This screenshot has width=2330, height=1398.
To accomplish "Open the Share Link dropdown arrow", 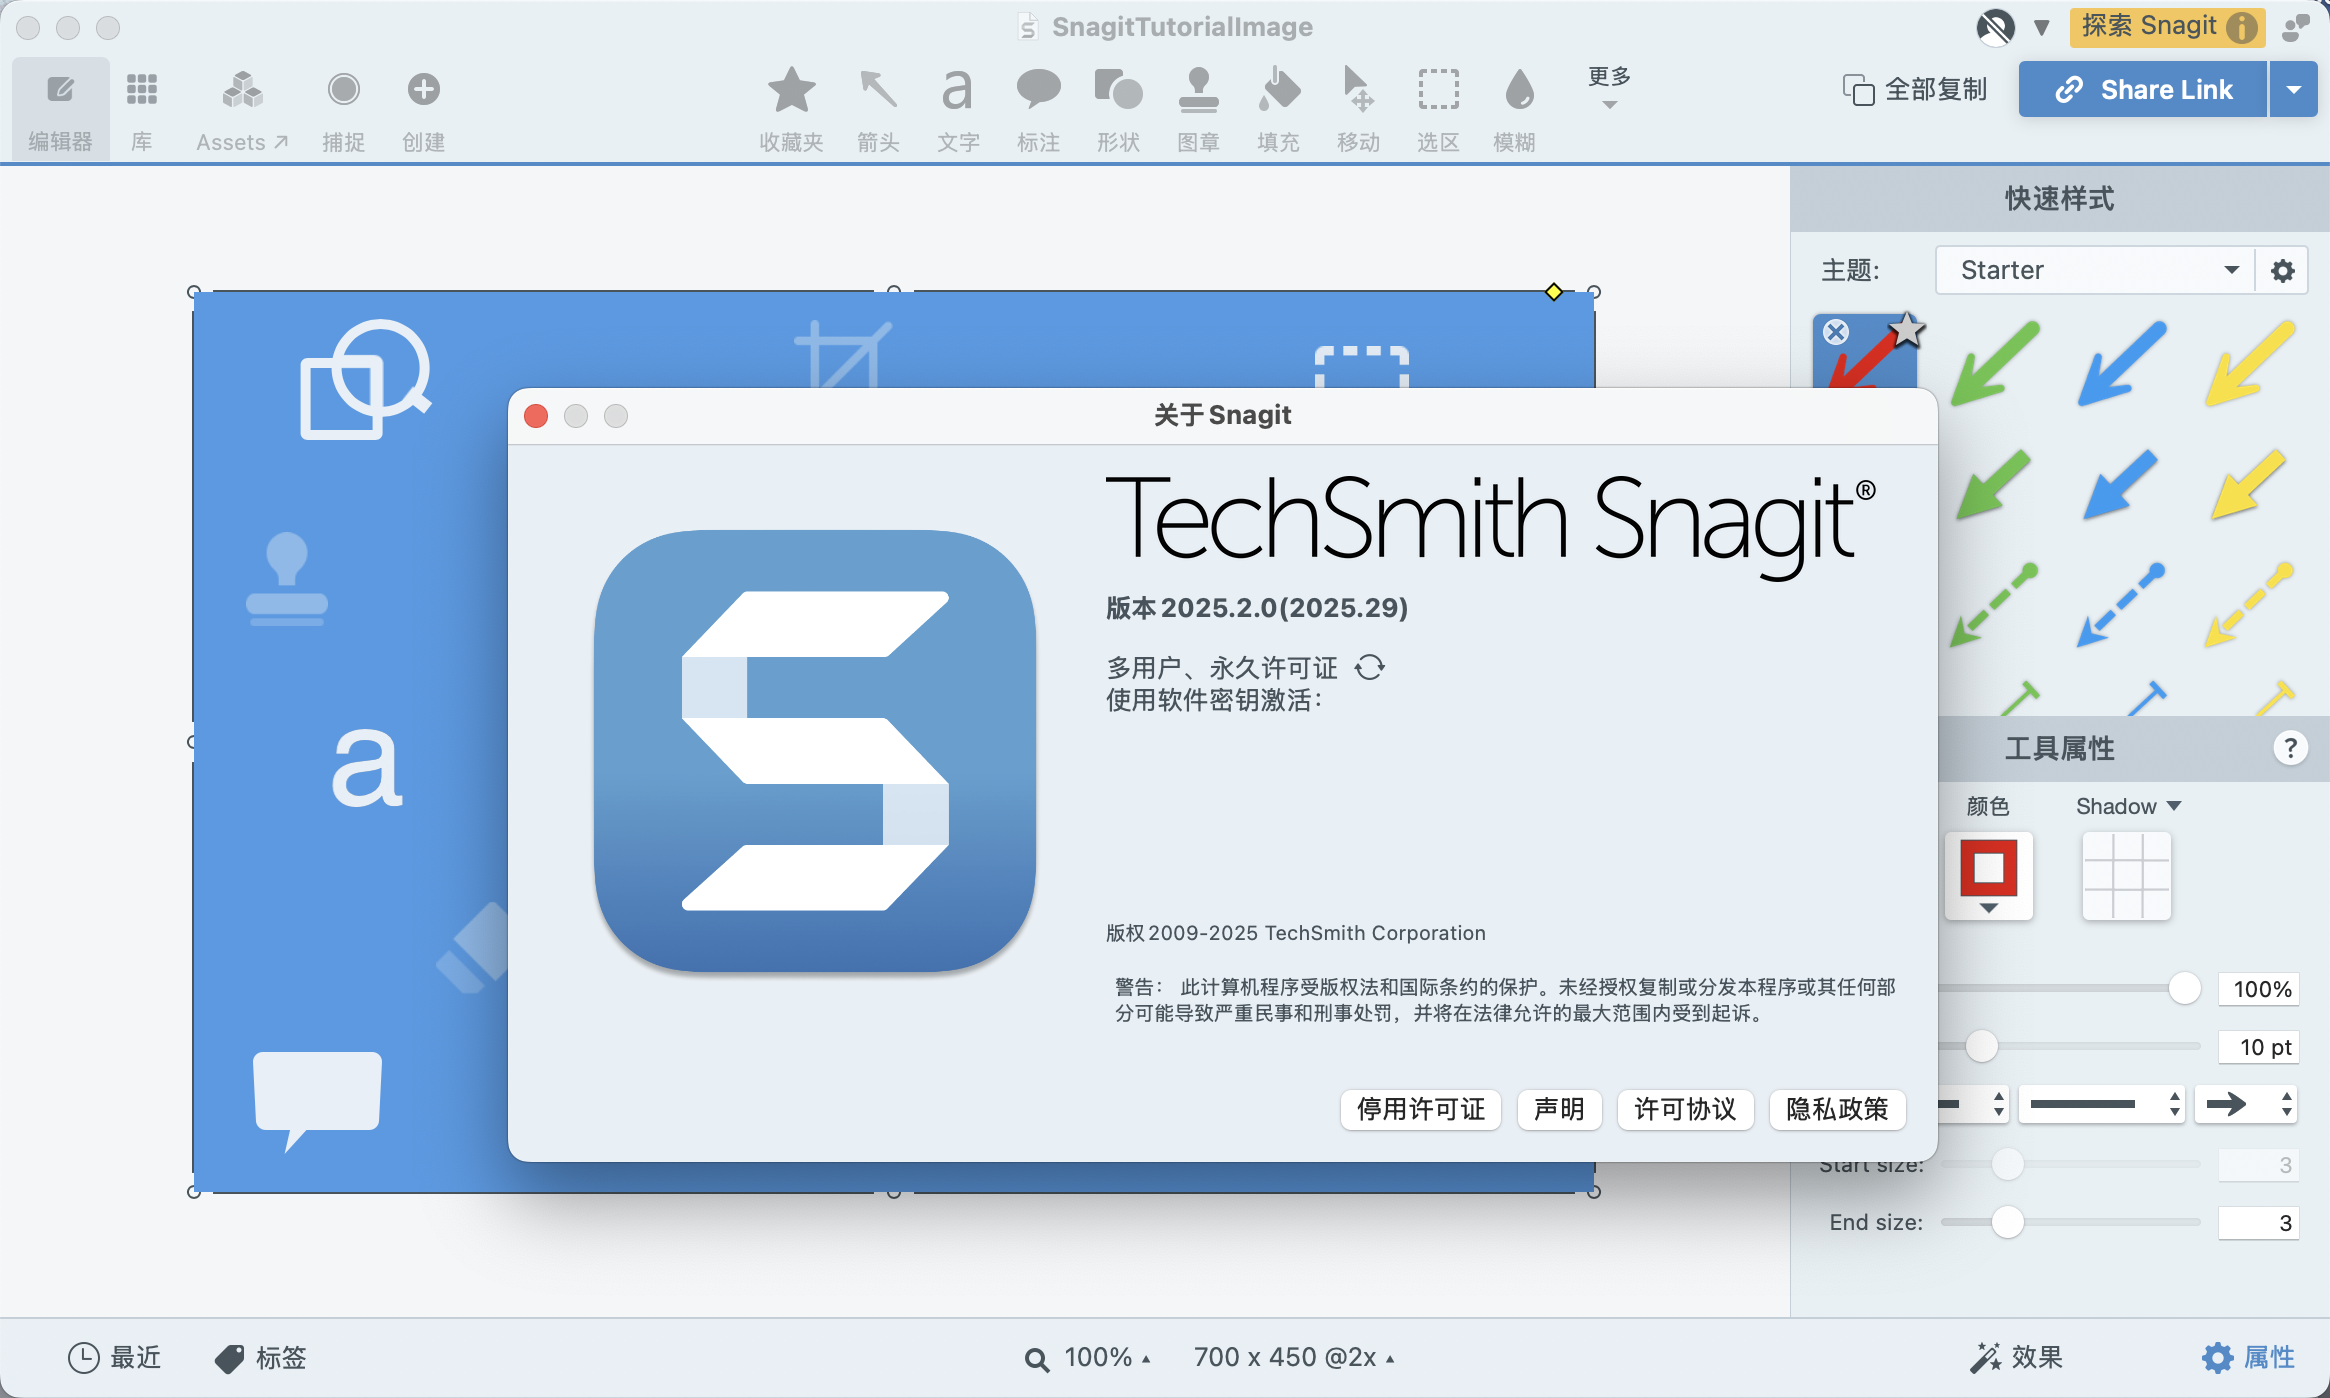I will (2294, 89).
